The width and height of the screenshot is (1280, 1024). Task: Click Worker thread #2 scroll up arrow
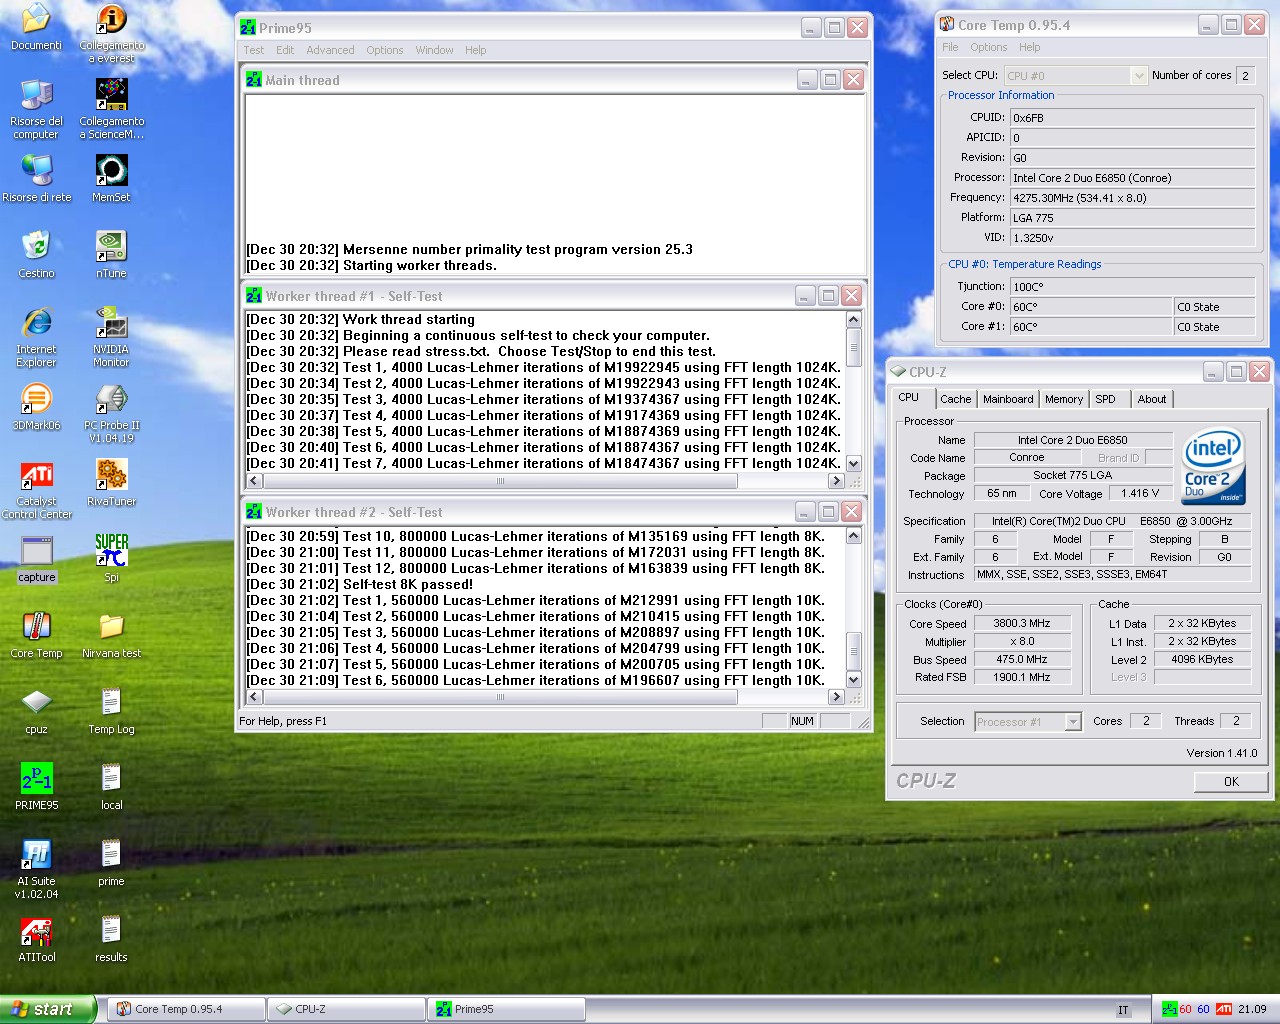click(x=854, y=536)
